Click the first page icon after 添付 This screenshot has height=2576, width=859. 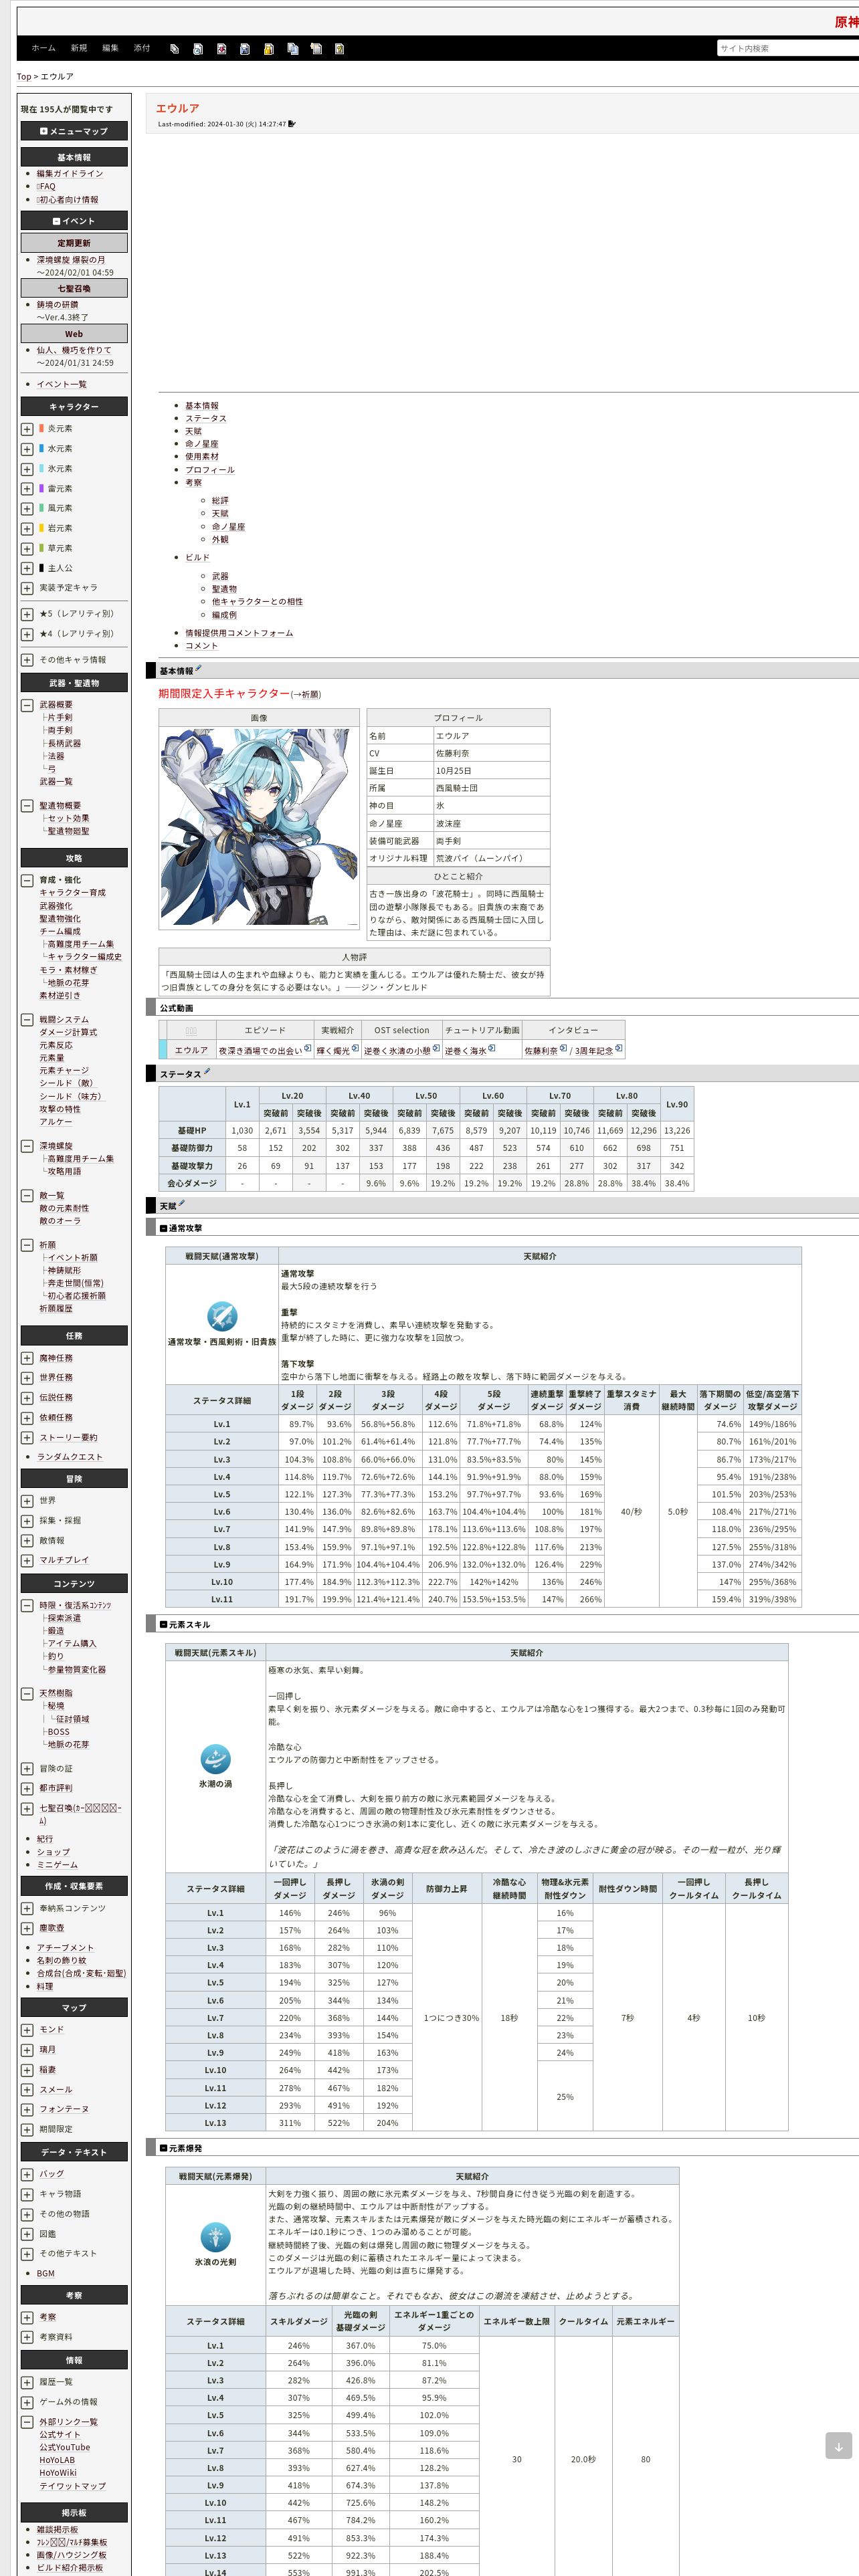click(x=174, y=48)
